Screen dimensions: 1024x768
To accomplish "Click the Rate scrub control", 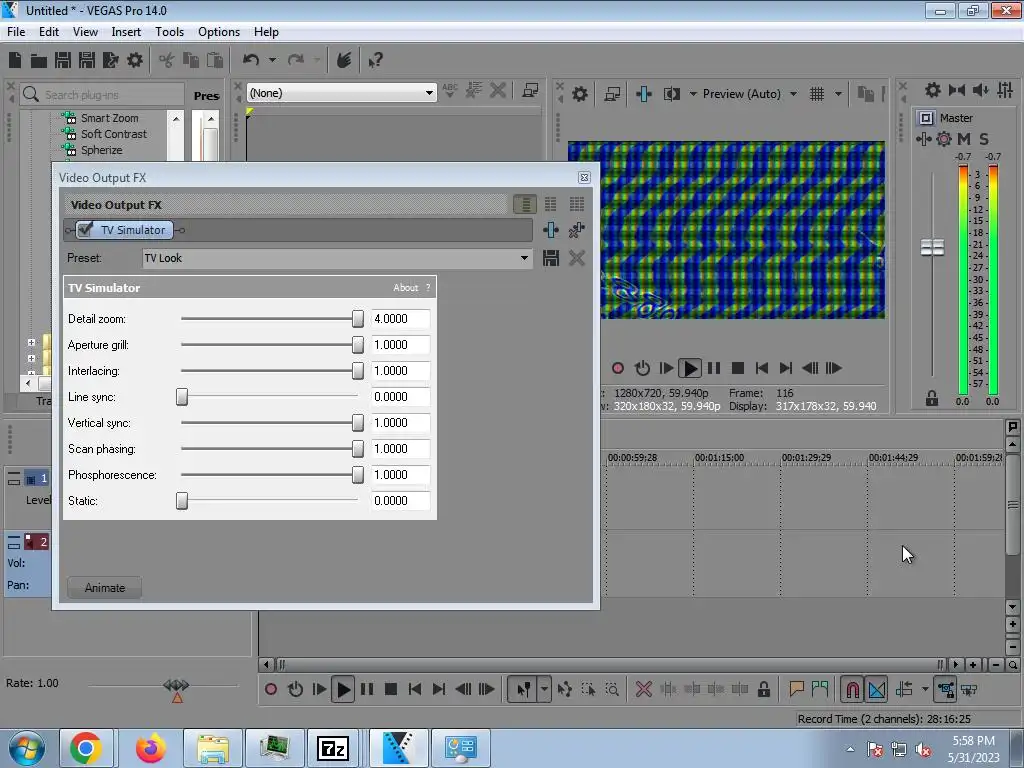I will click(176, 686).
